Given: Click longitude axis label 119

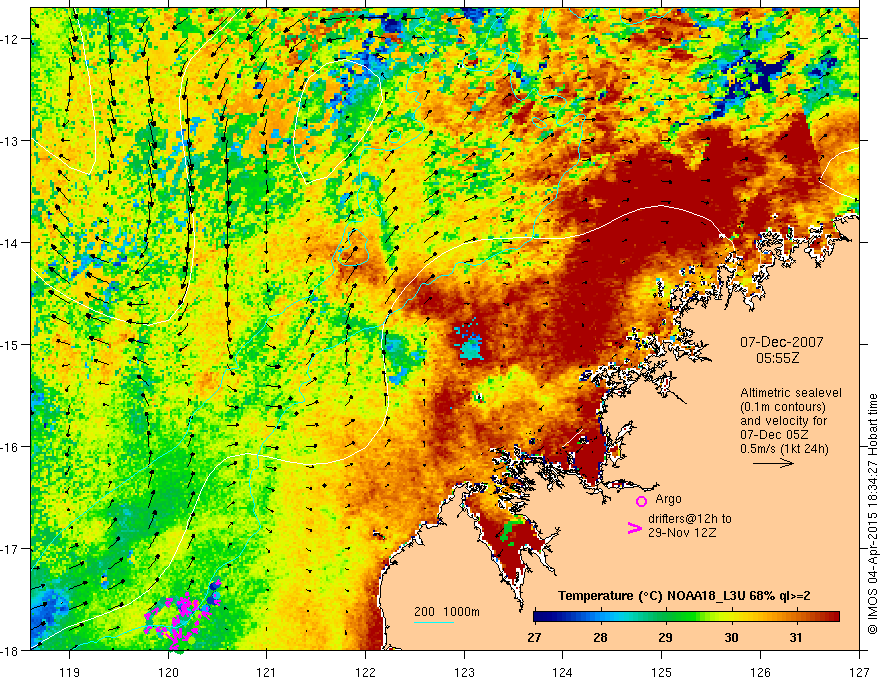Looking at the screenshot, I should tap(70, 672).
